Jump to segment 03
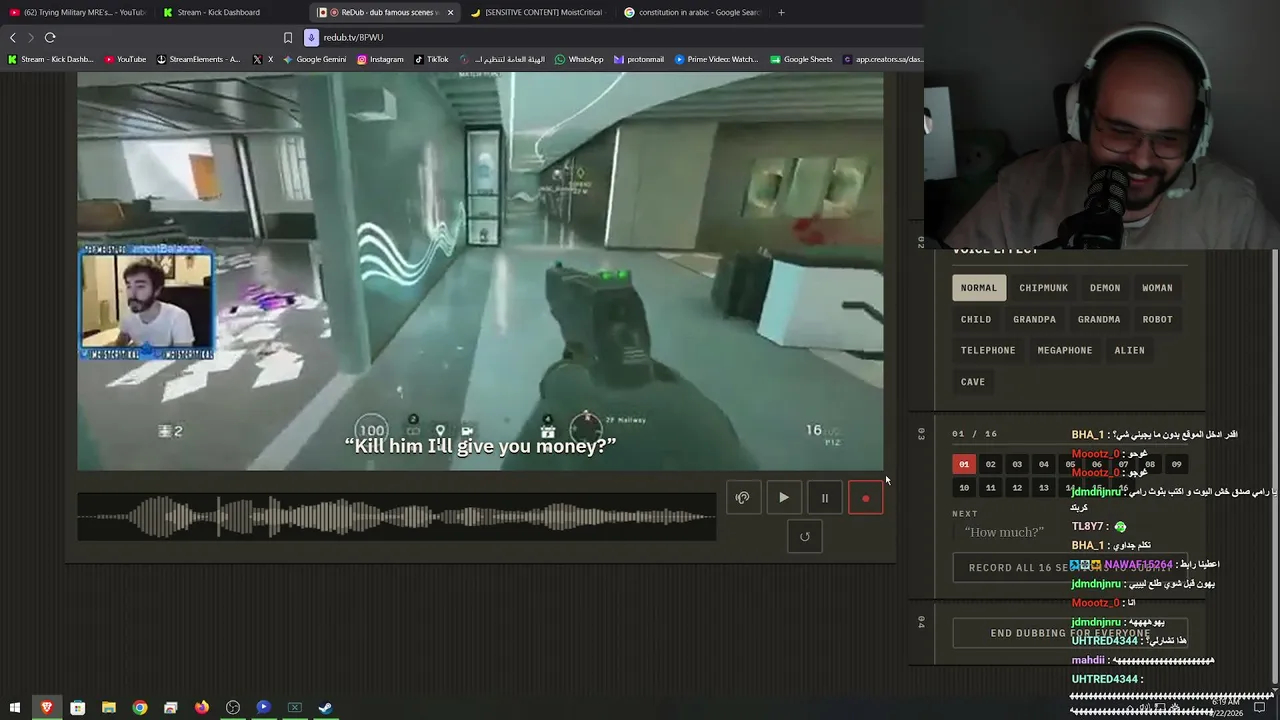Image resolution: width=1280 pixels, height=720 pixels. point(1017,464)
